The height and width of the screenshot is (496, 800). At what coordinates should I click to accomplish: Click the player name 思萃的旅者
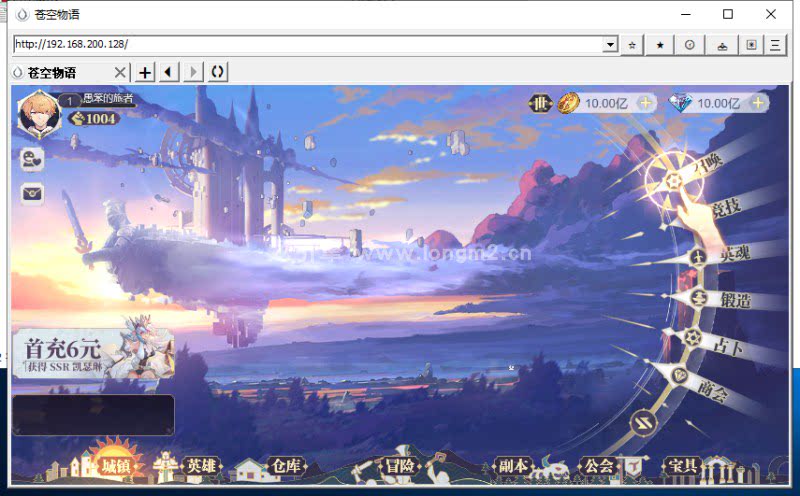click(x=108, y=98)
